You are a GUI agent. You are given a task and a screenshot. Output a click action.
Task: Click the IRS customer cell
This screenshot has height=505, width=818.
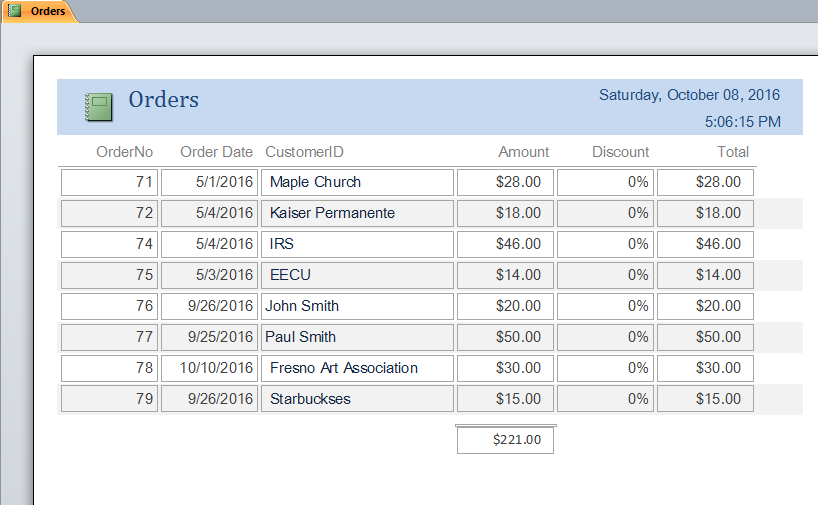tap(357, 244)
